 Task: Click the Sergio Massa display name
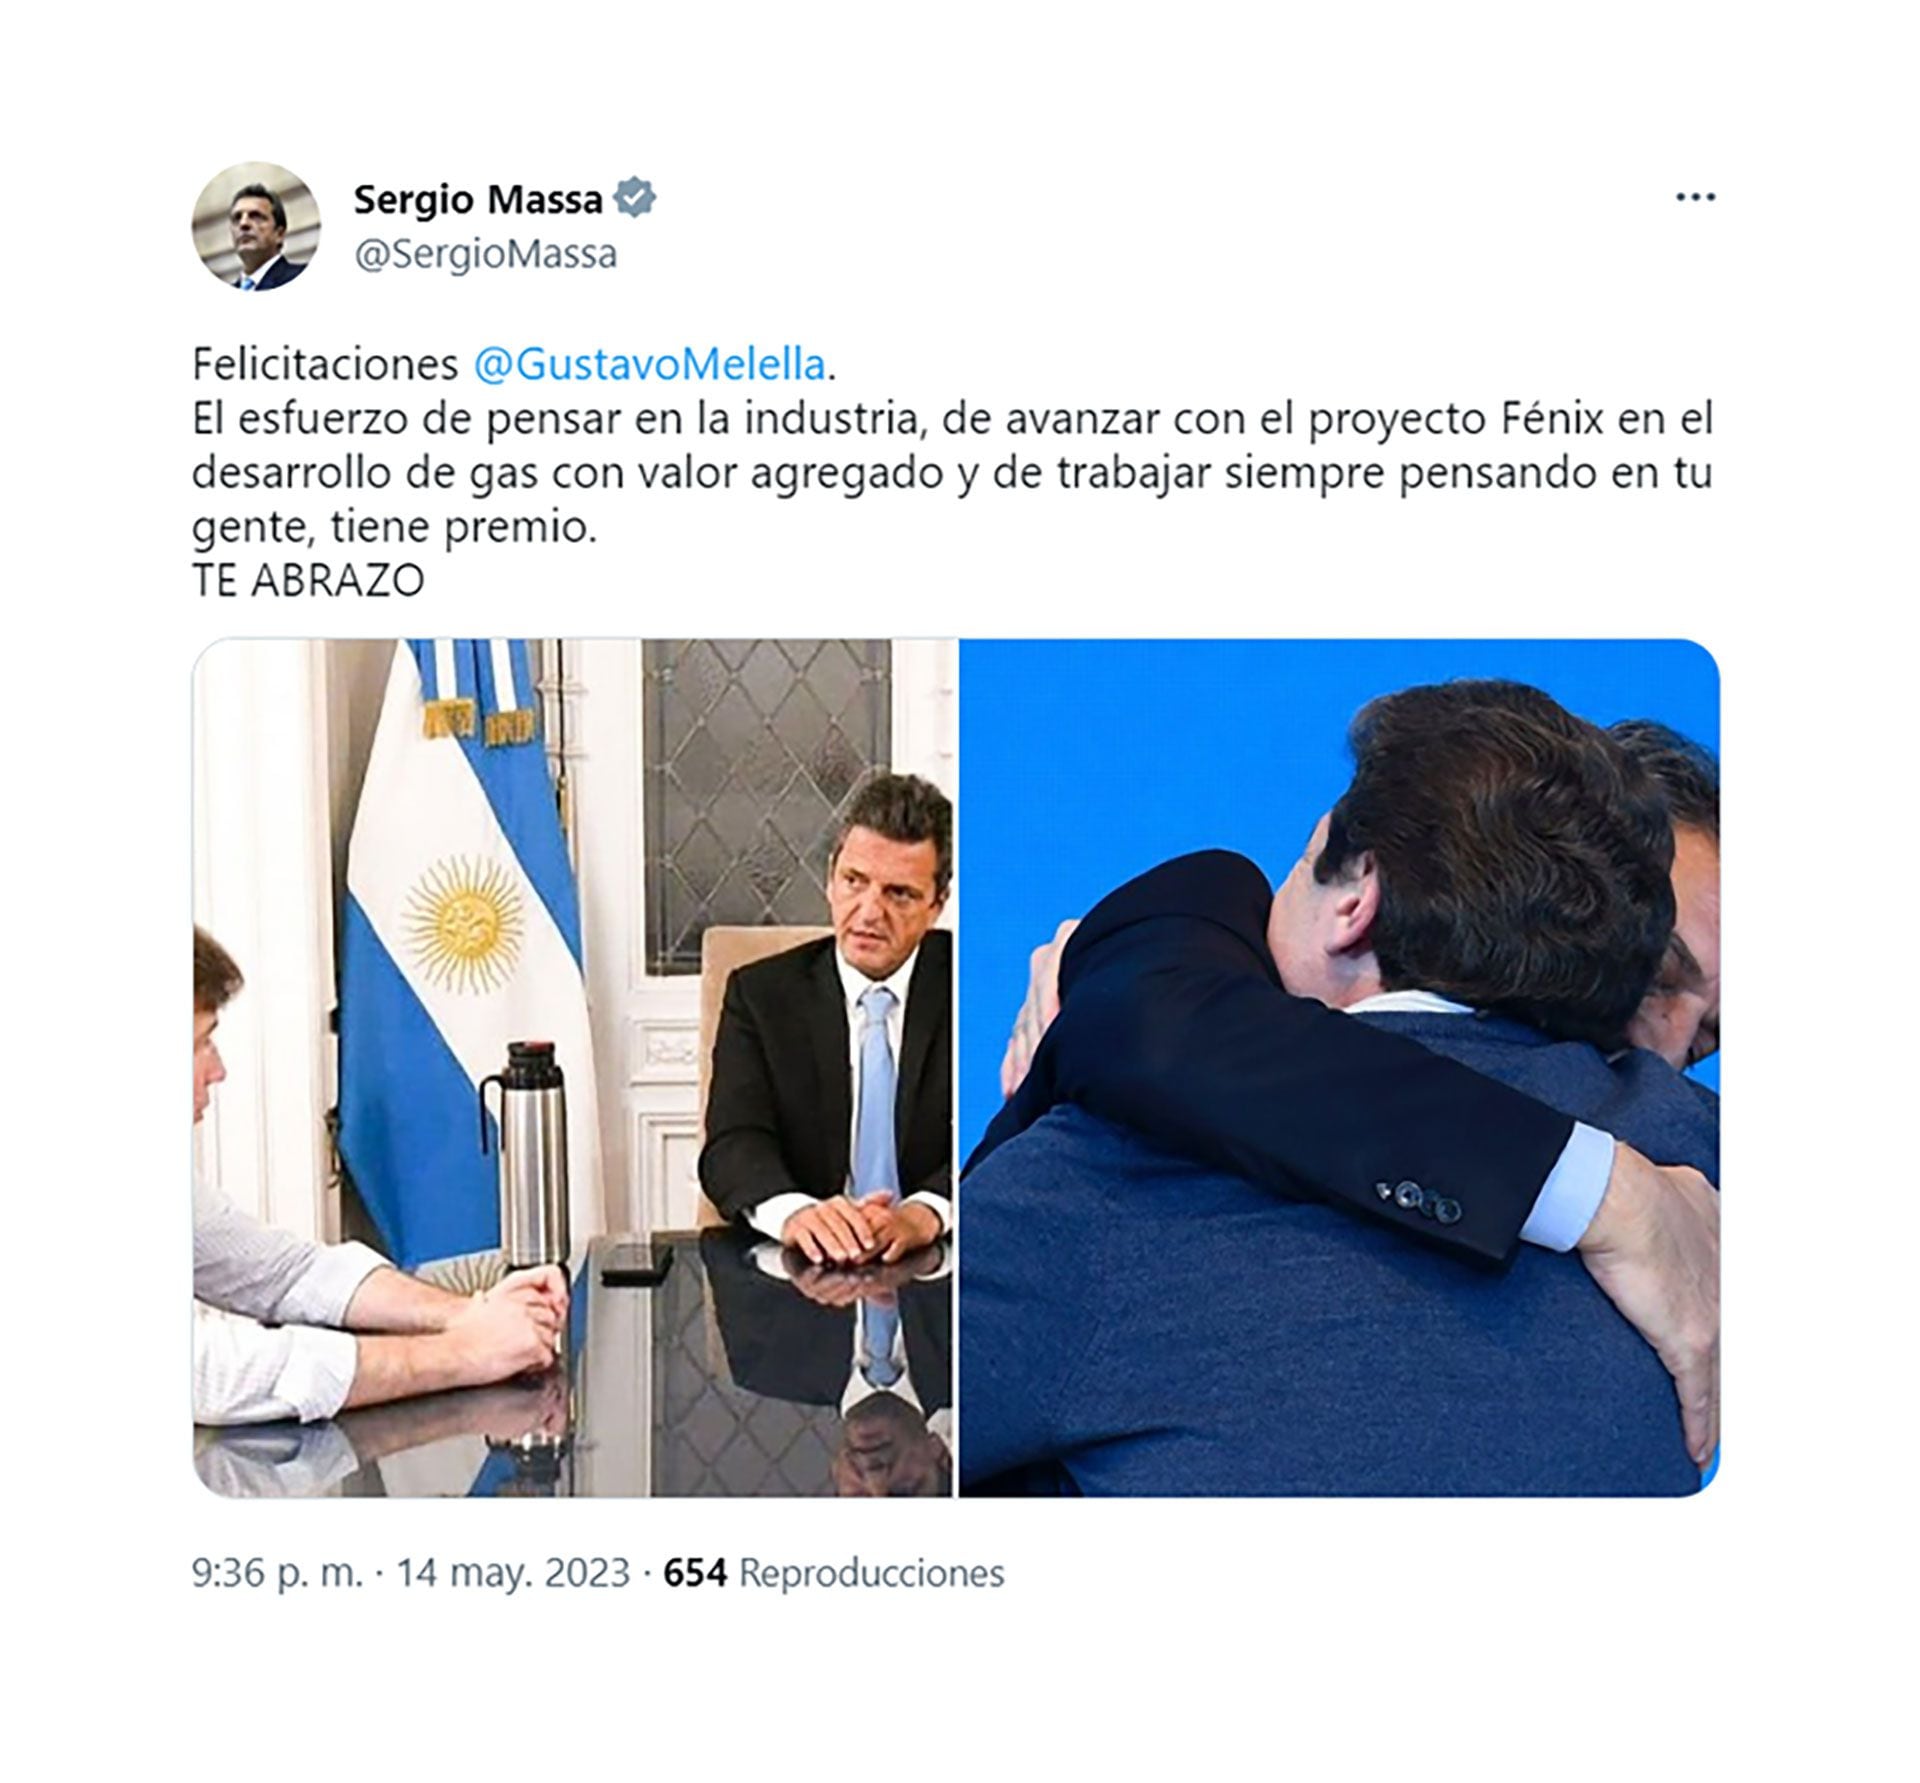[478, 200]
